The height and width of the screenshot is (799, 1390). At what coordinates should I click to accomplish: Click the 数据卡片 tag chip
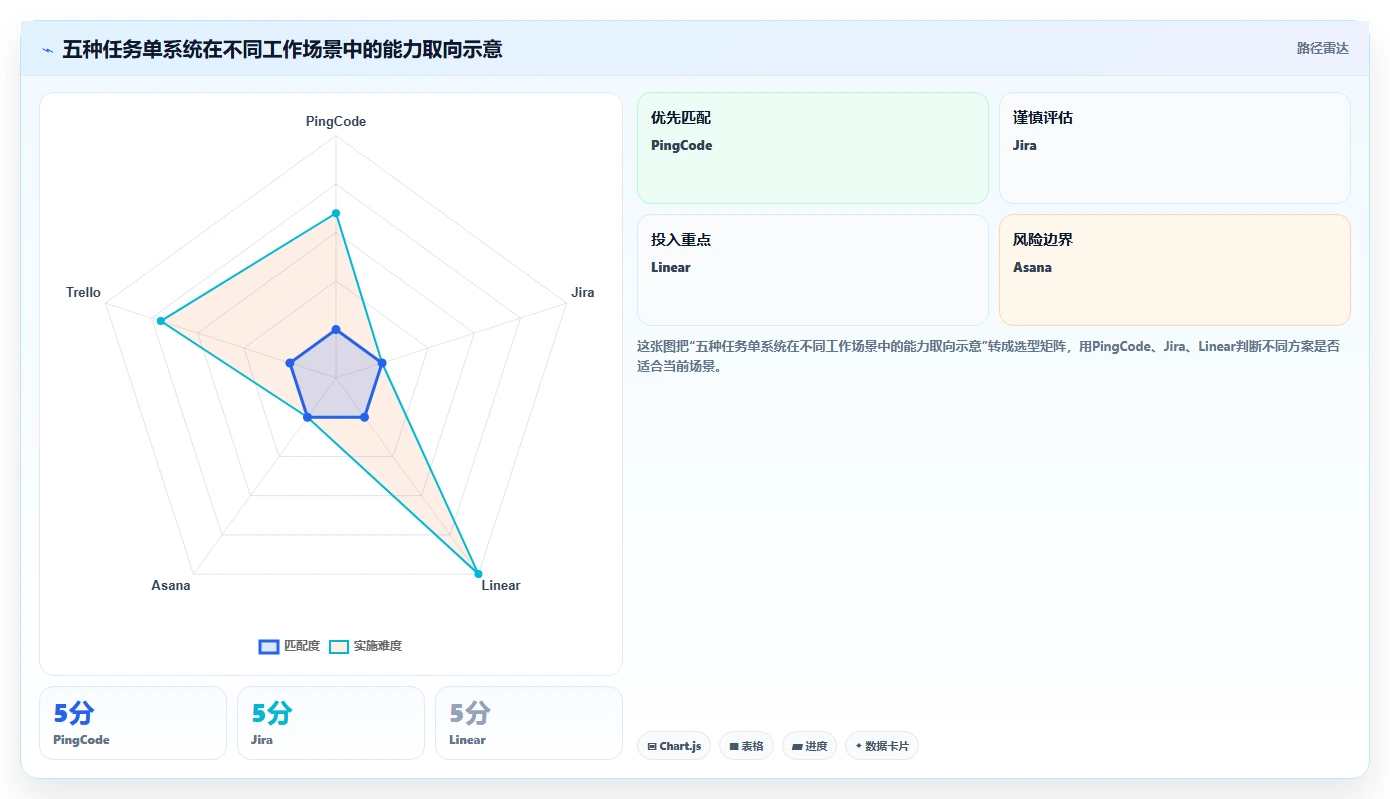coord(881,746)
